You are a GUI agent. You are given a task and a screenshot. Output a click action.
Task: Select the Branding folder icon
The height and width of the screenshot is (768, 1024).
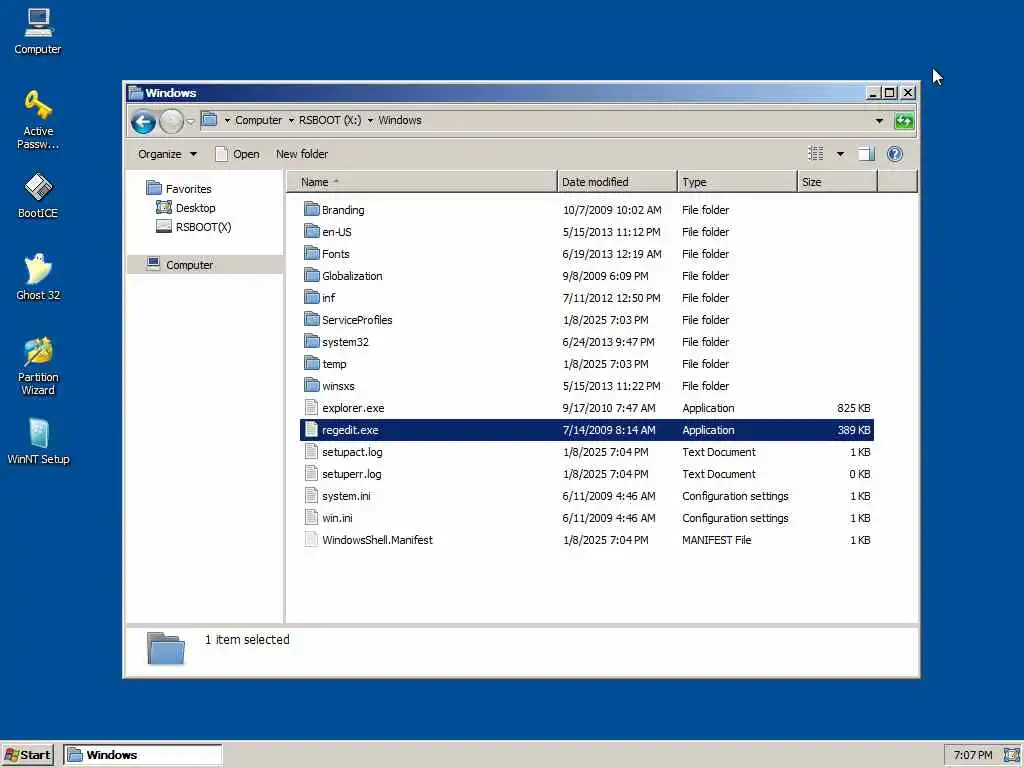pyautogui.click(x=312, y=209)
